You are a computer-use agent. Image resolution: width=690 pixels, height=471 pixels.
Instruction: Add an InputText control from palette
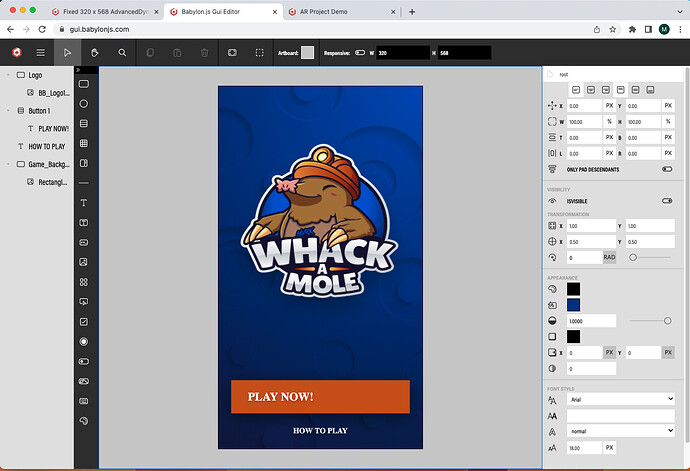(84, 222)
